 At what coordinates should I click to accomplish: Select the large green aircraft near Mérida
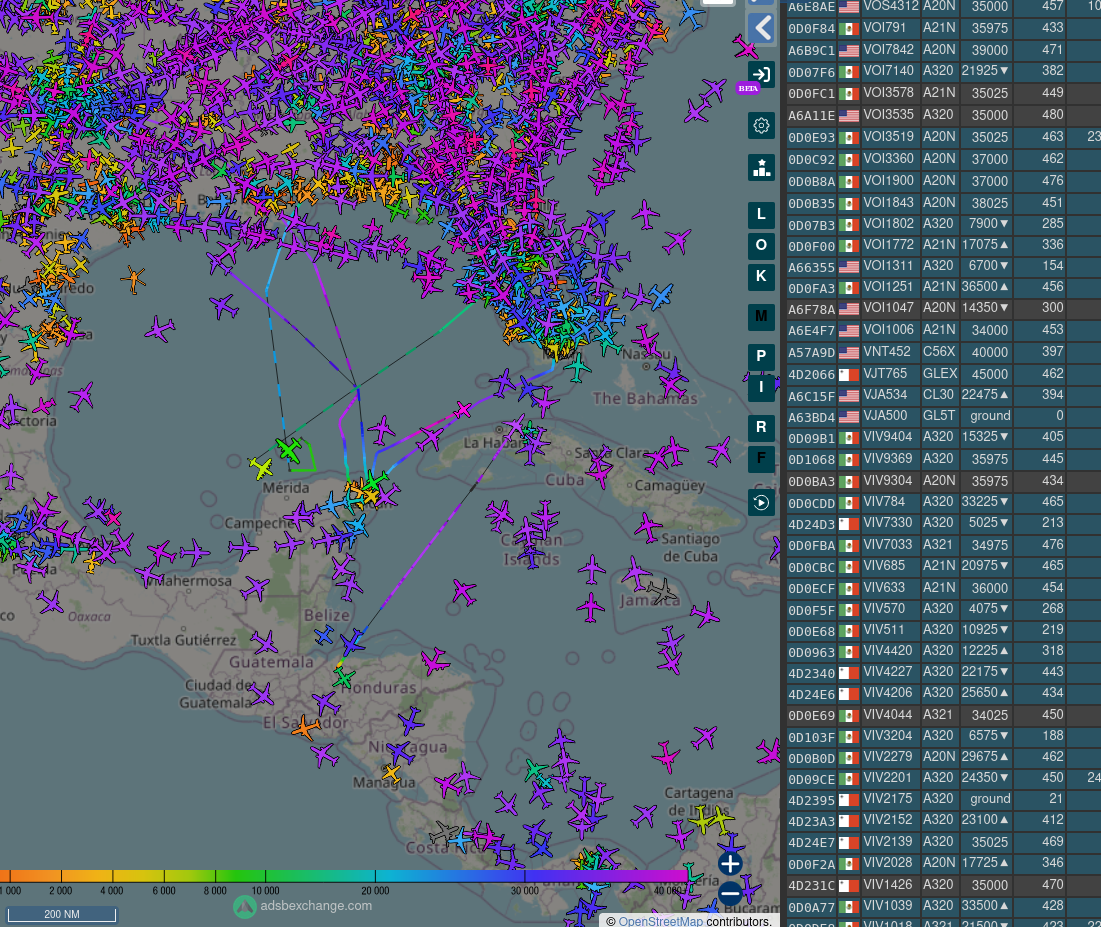pyautogui.click(x=289, y=449)
